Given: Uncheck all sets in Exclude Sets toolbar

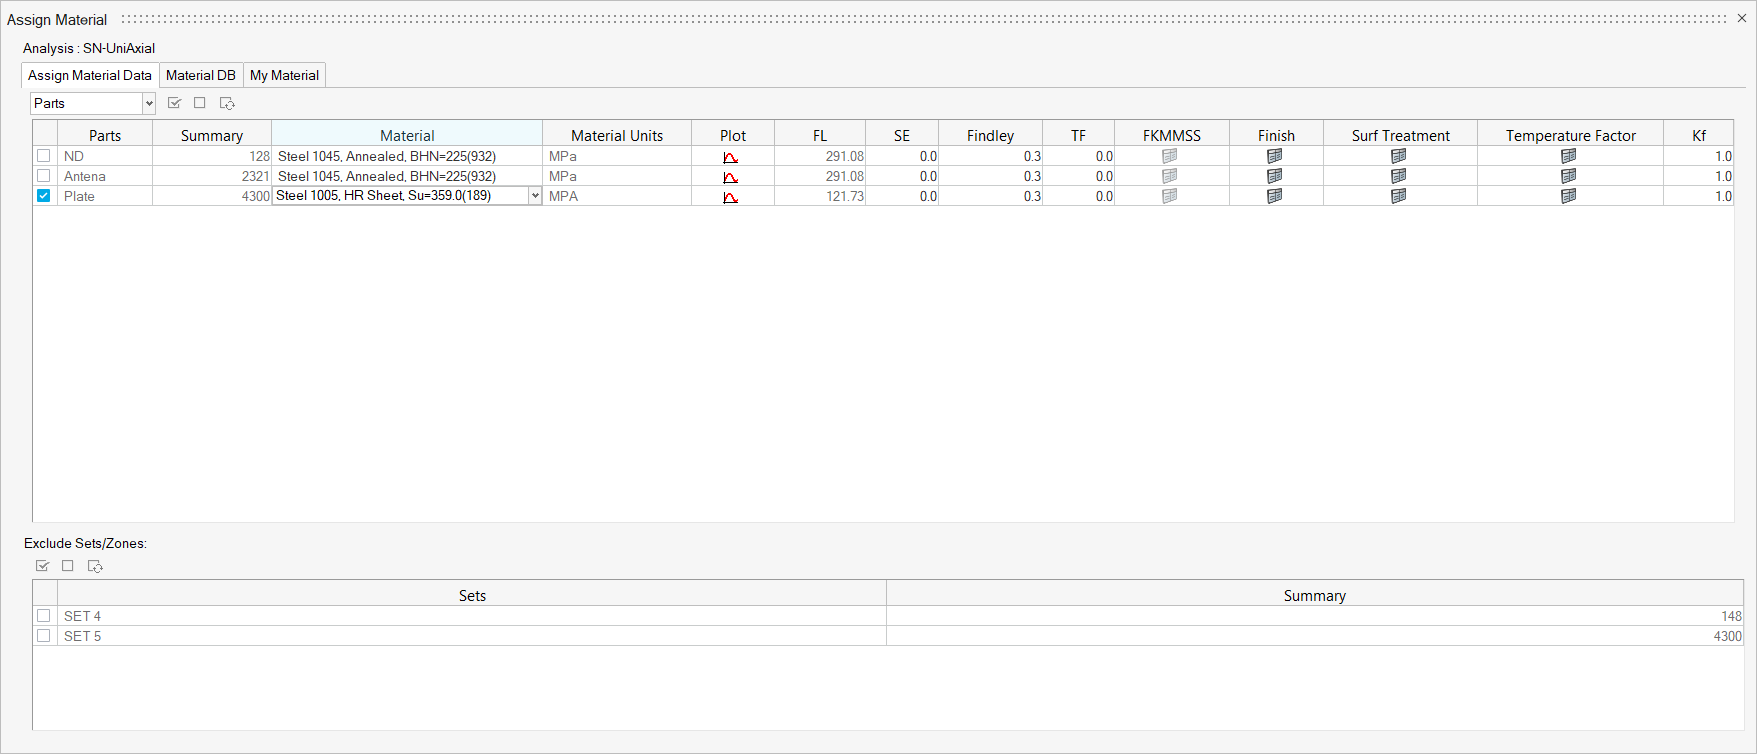Looking at the screenshot, I should tap(68, 566).
